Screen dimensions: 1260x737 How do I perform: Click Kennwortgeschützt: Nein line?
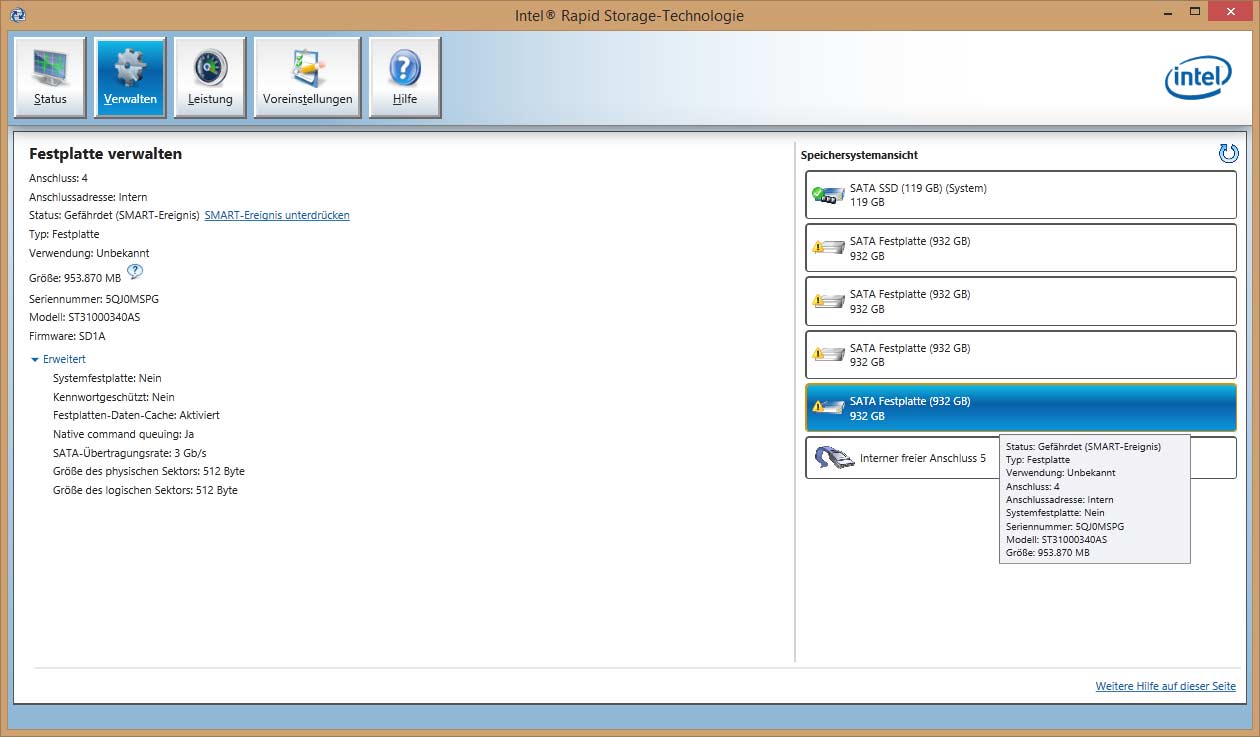pos(114,397)
